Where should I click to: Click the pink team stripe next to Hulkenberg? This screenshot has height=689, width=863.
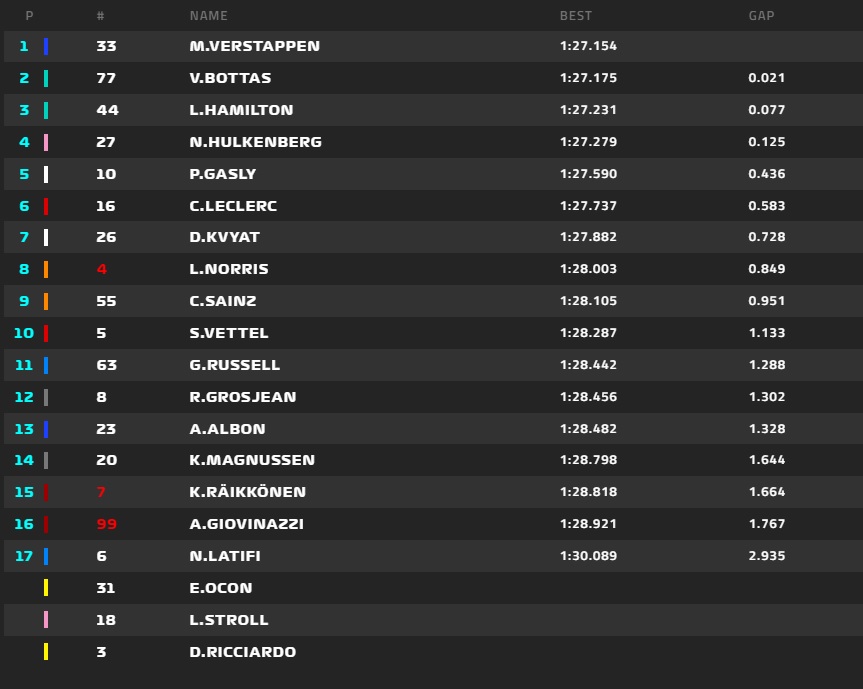(46, 143)
